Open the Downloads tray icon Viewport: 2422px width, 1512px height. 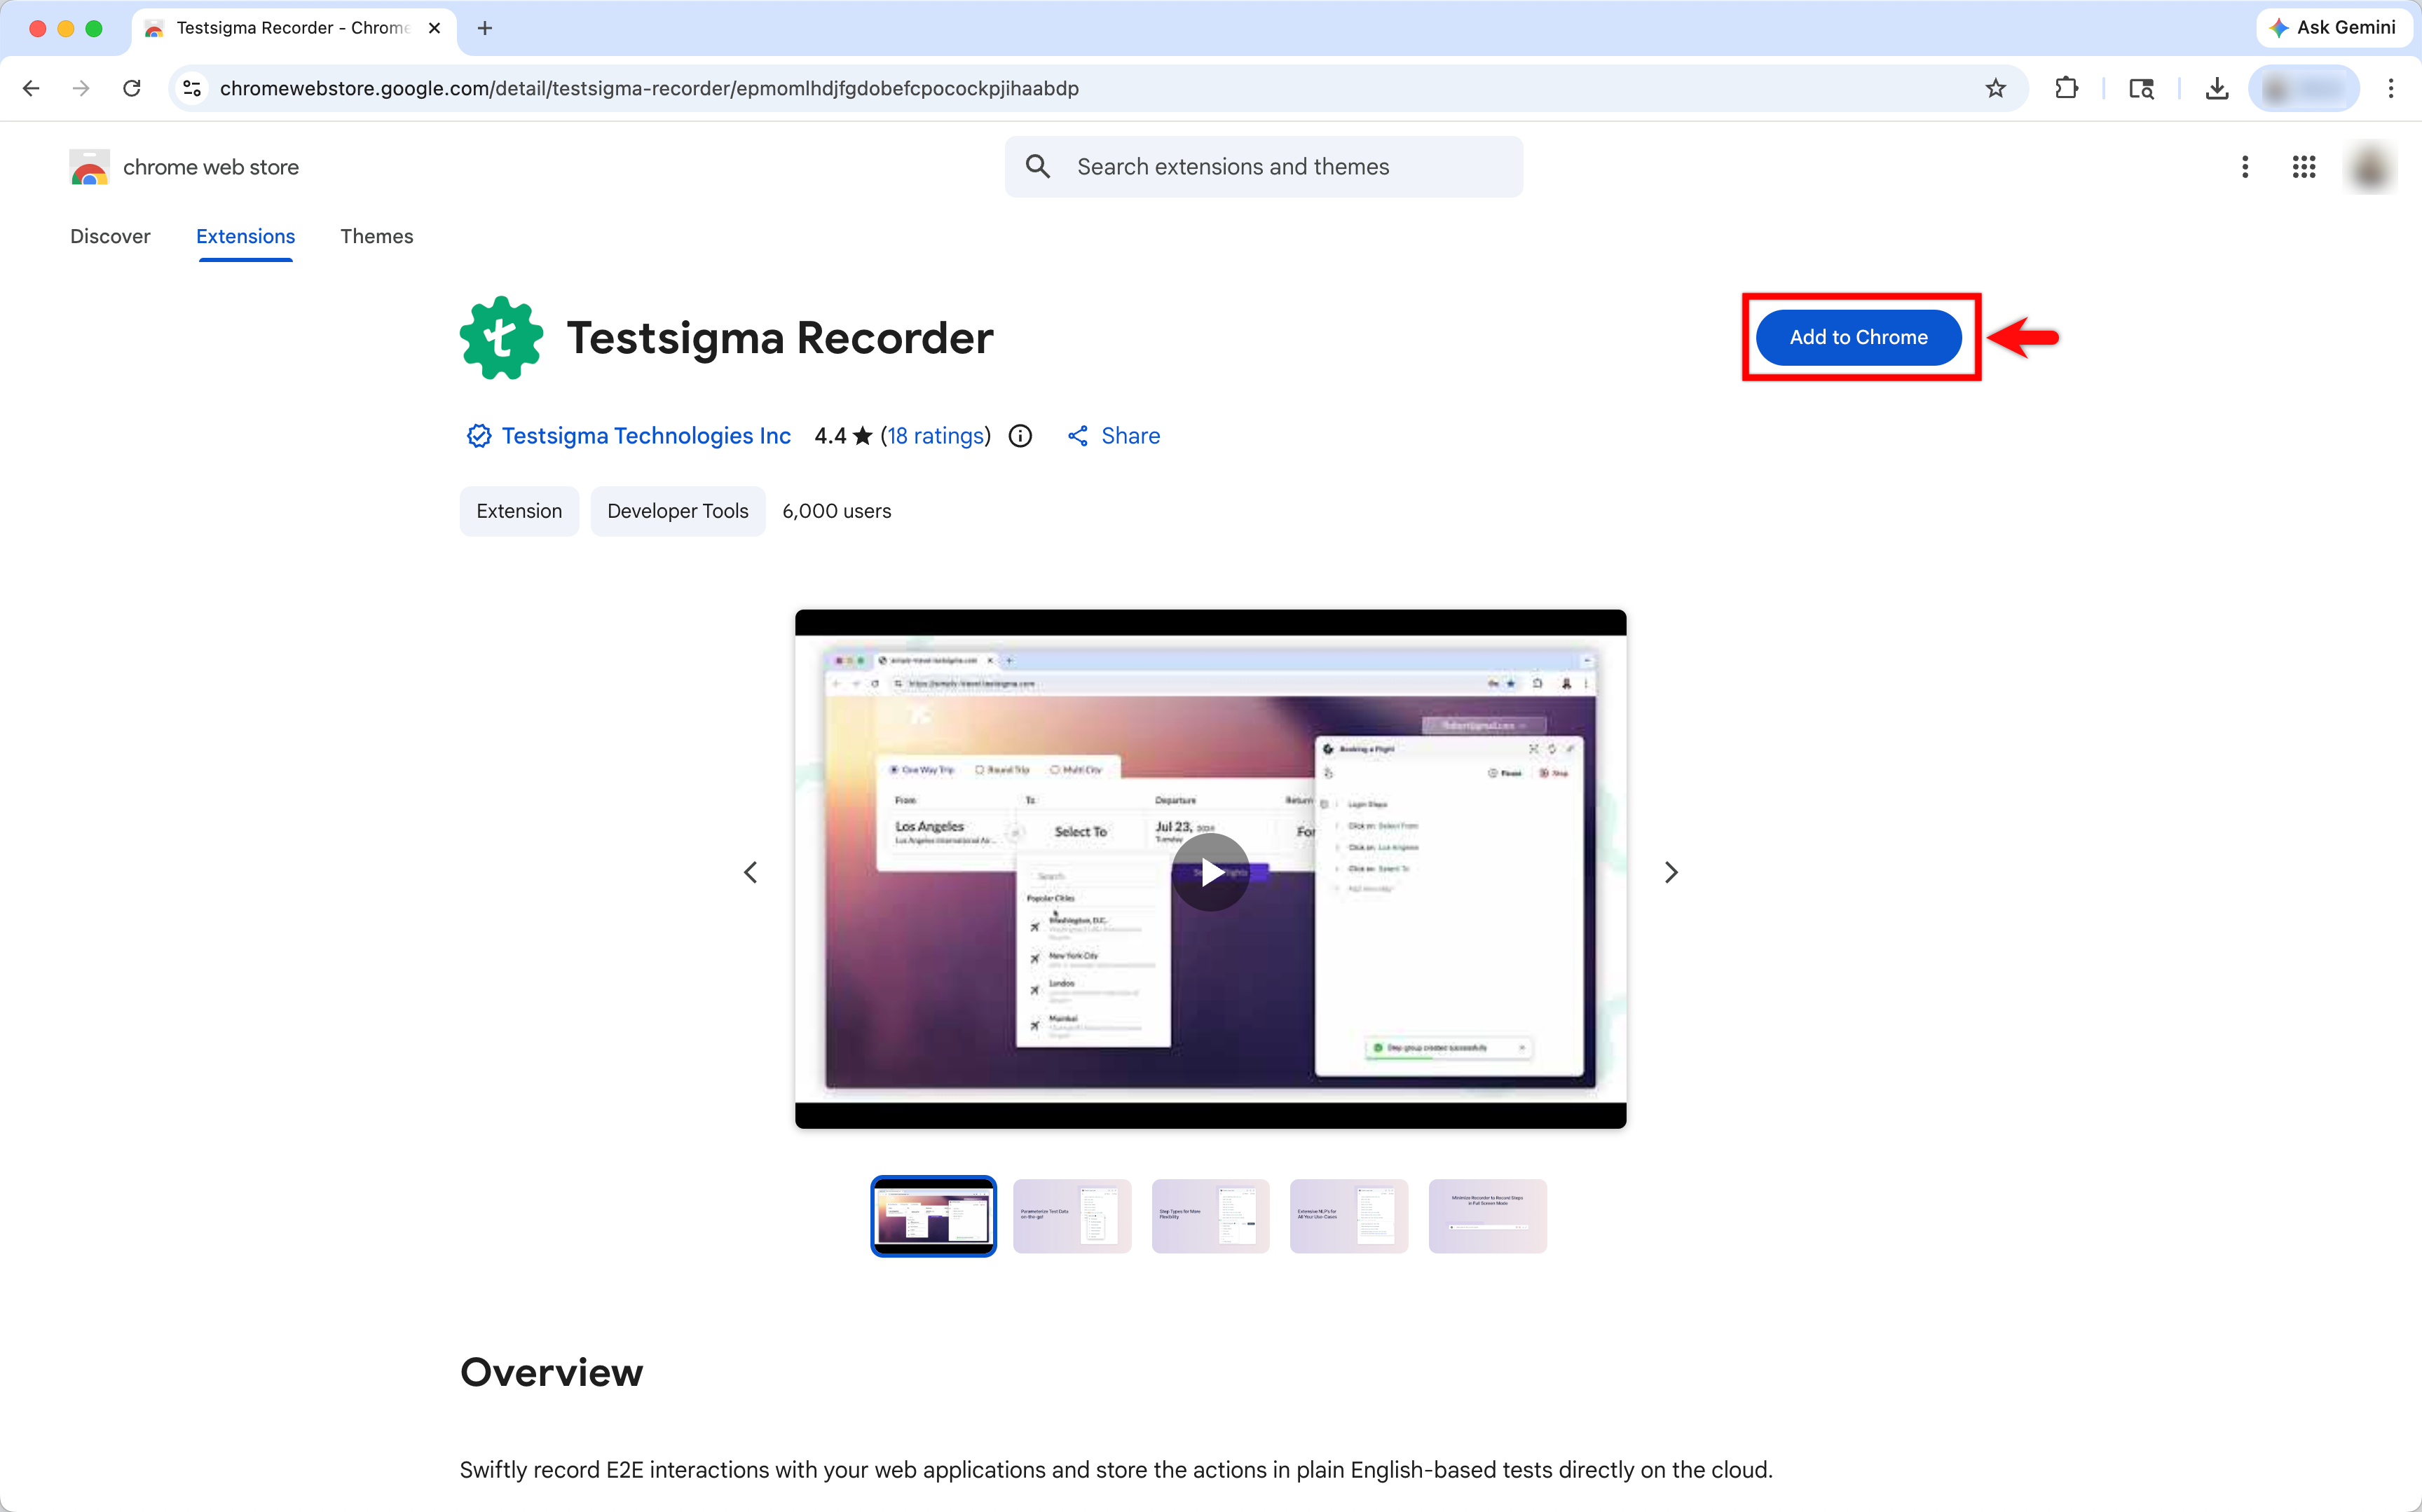click(2216, 88)
